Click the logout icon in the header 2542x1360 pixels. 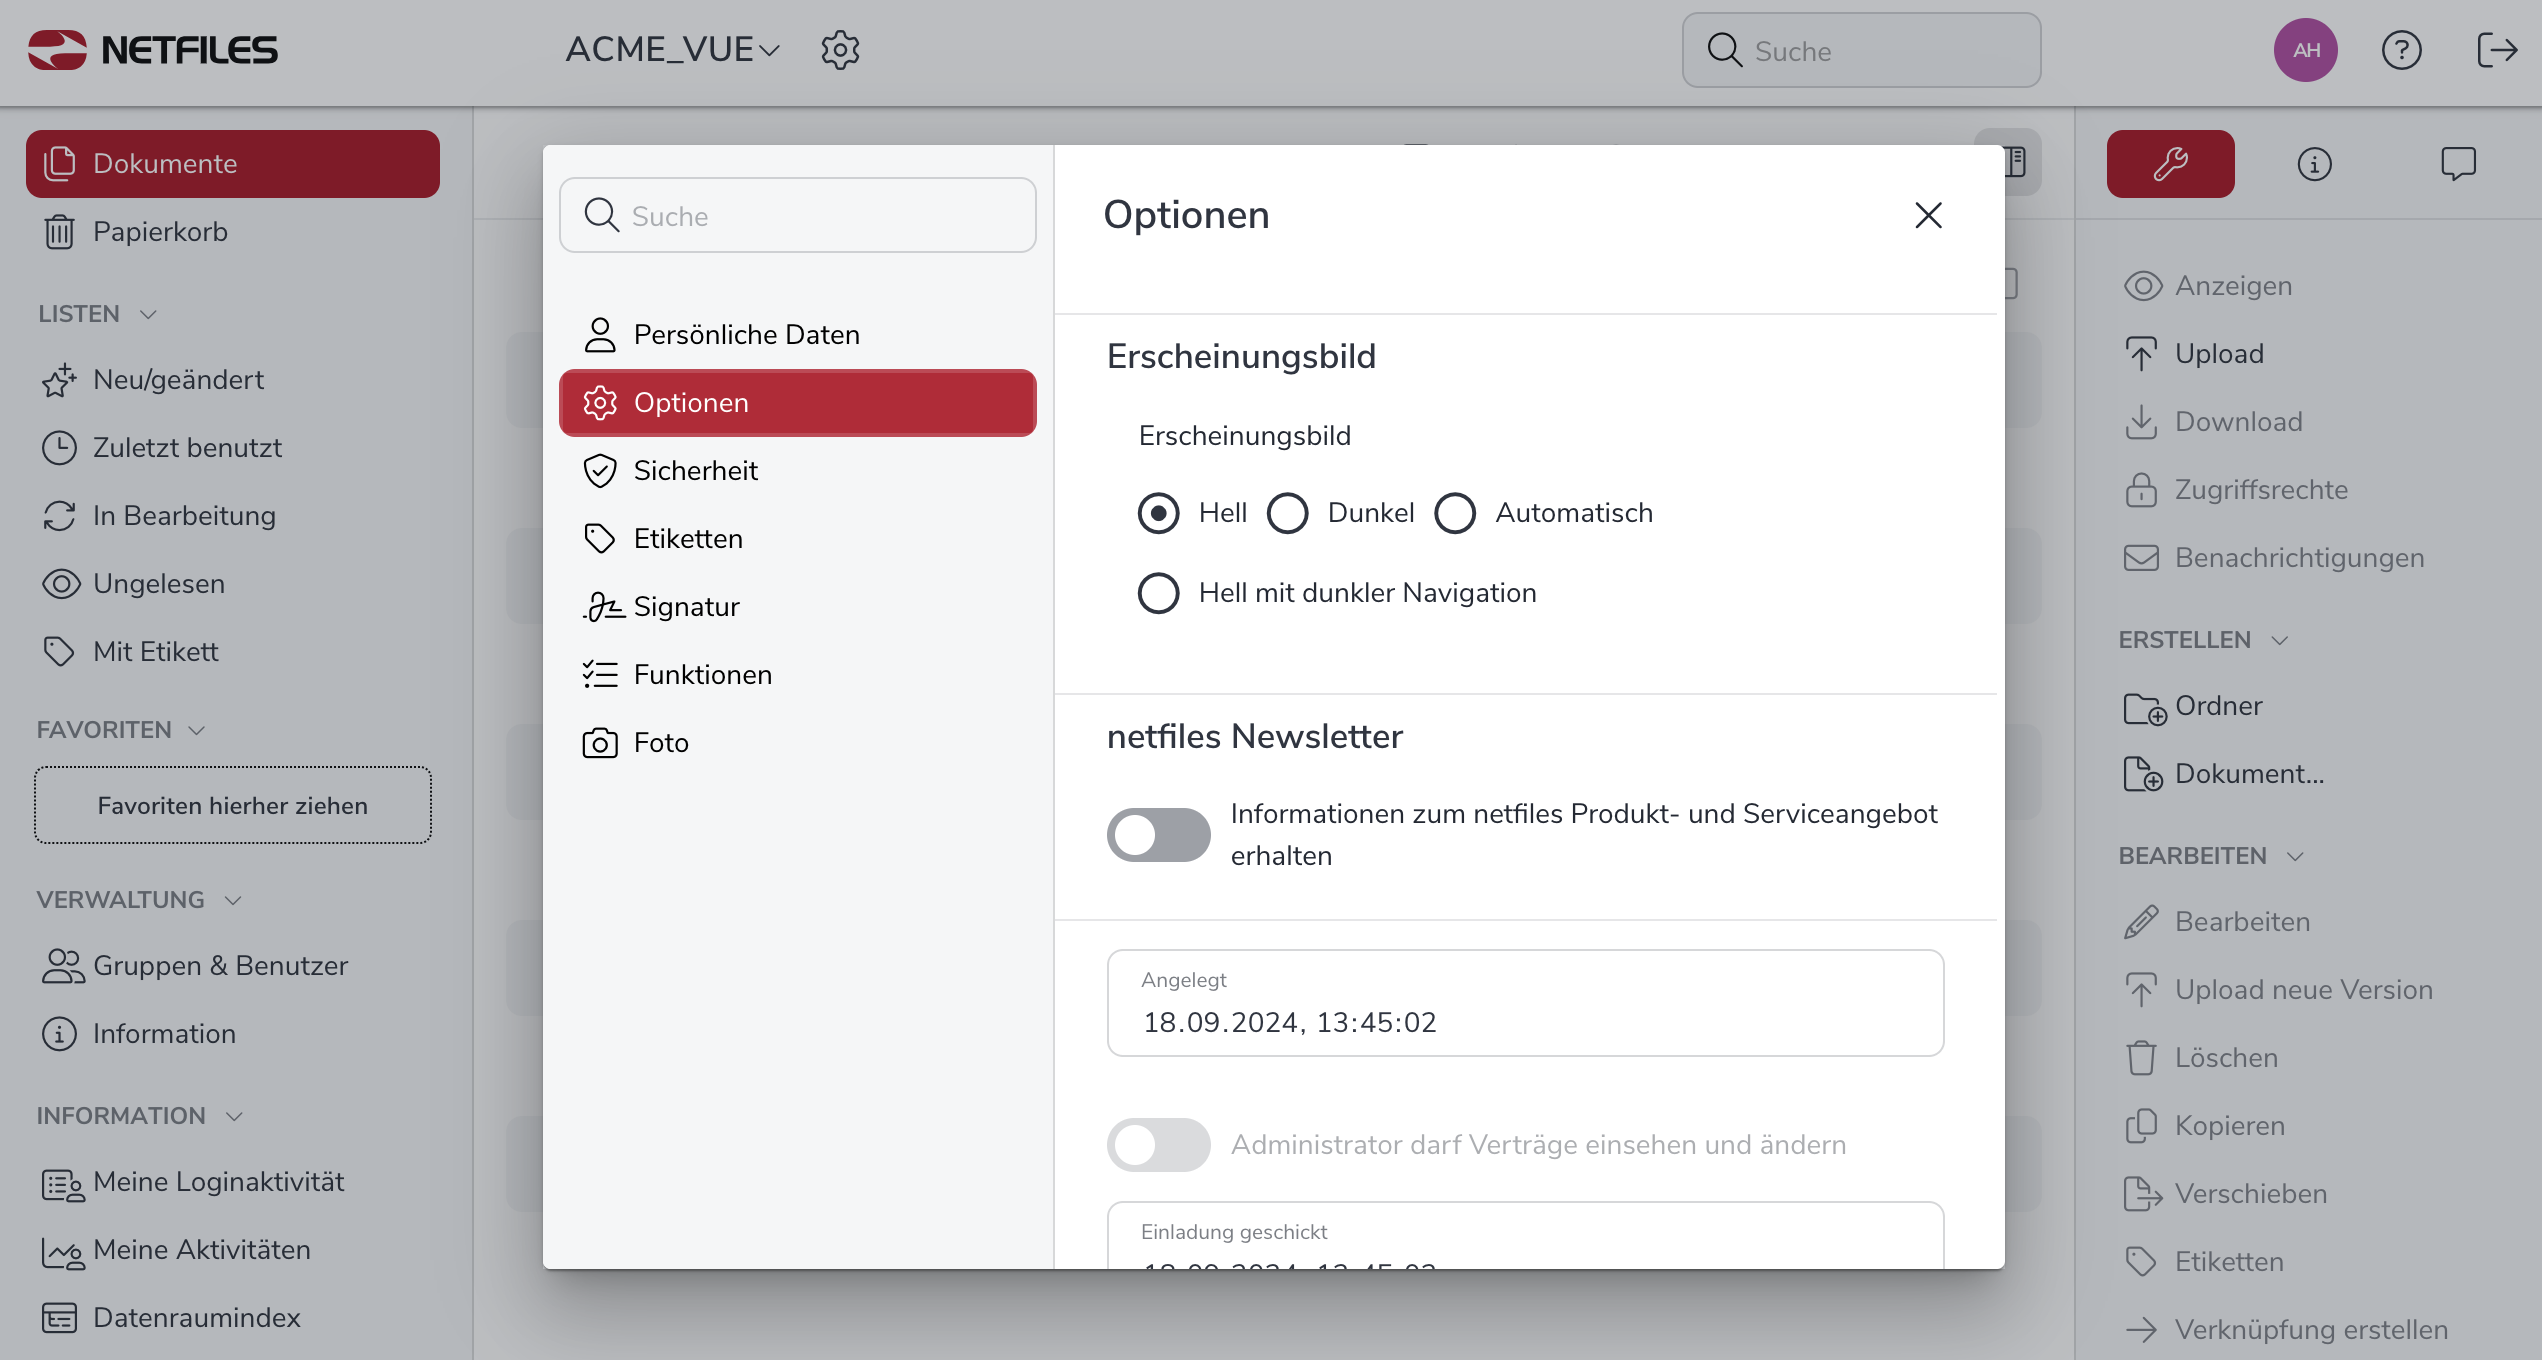(2496, 50)
